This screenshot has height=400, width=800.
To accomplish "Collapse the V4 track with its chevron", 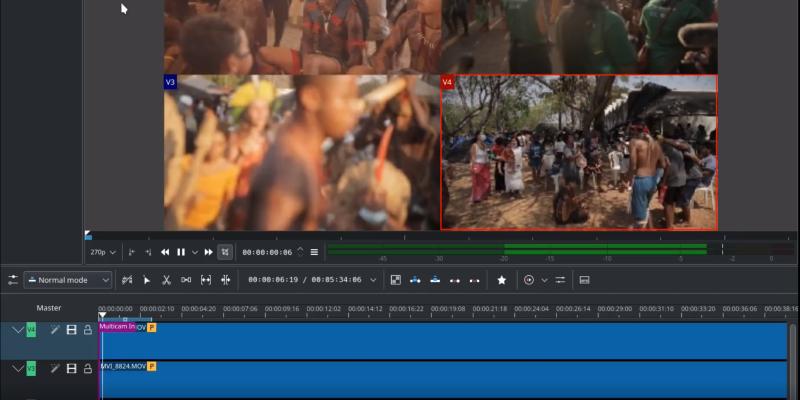I will 17,329.
